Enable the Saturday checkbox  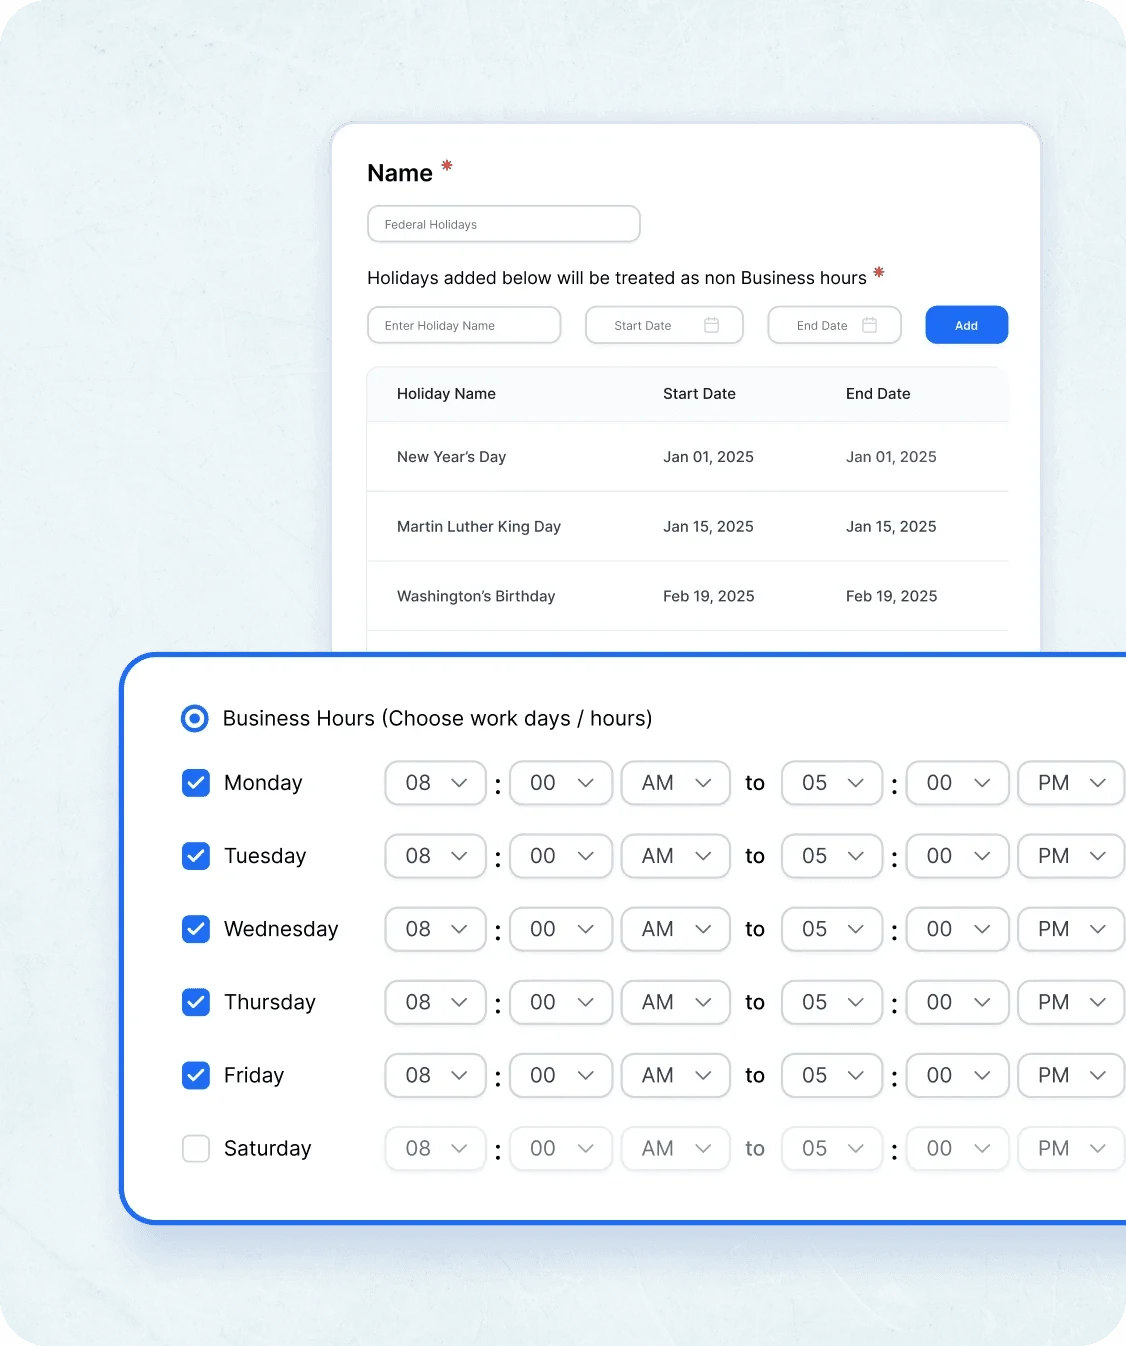tap(196, 1148)
